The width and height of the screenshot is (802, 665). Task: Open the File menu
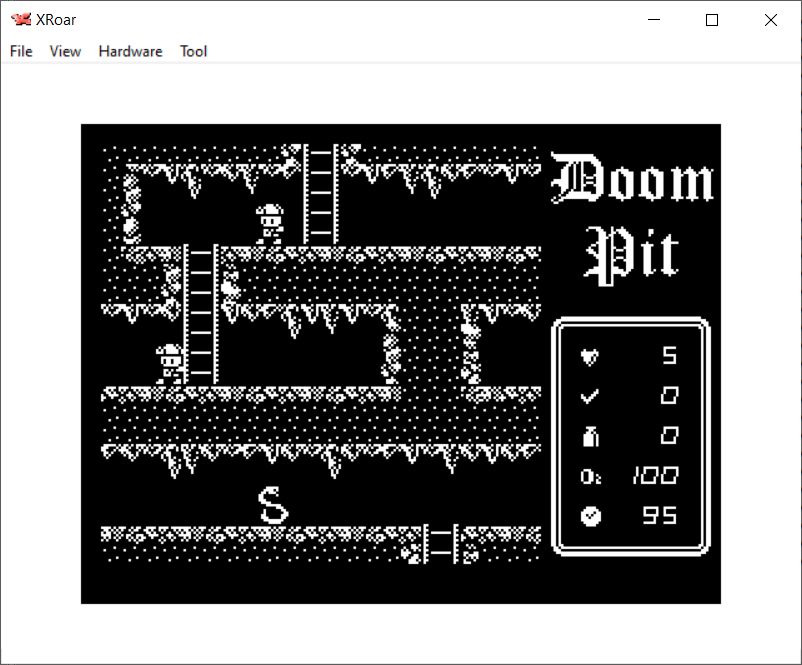pos(21,51)
